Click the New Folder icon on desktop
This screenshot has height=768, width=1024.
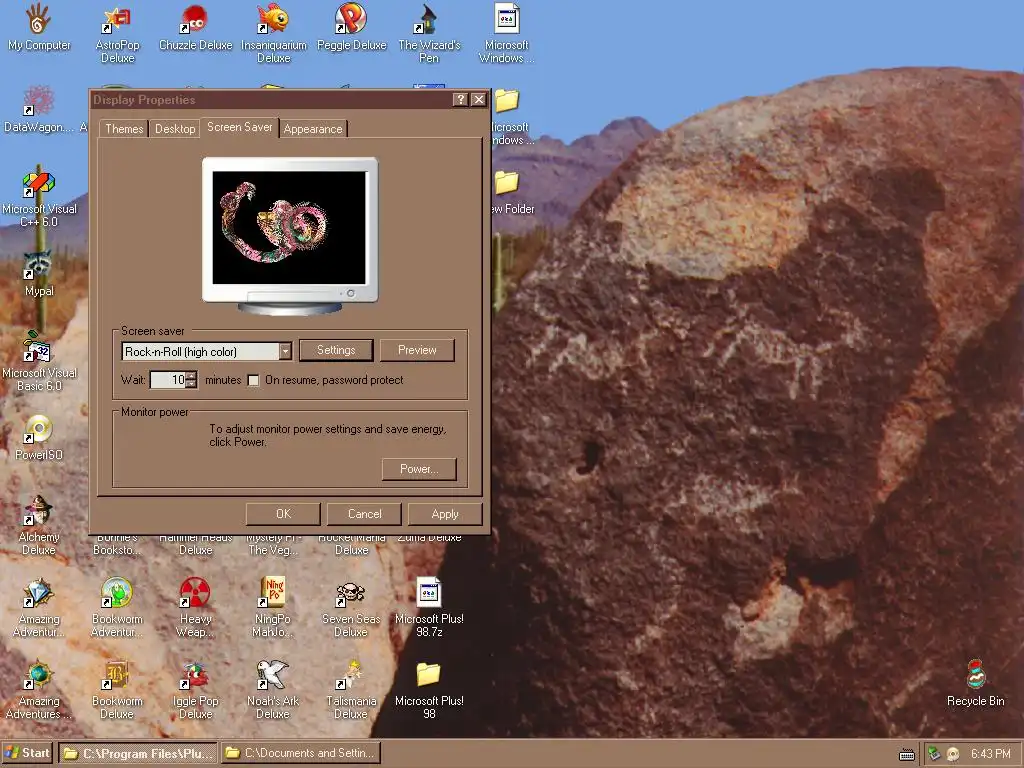(507, 184)
